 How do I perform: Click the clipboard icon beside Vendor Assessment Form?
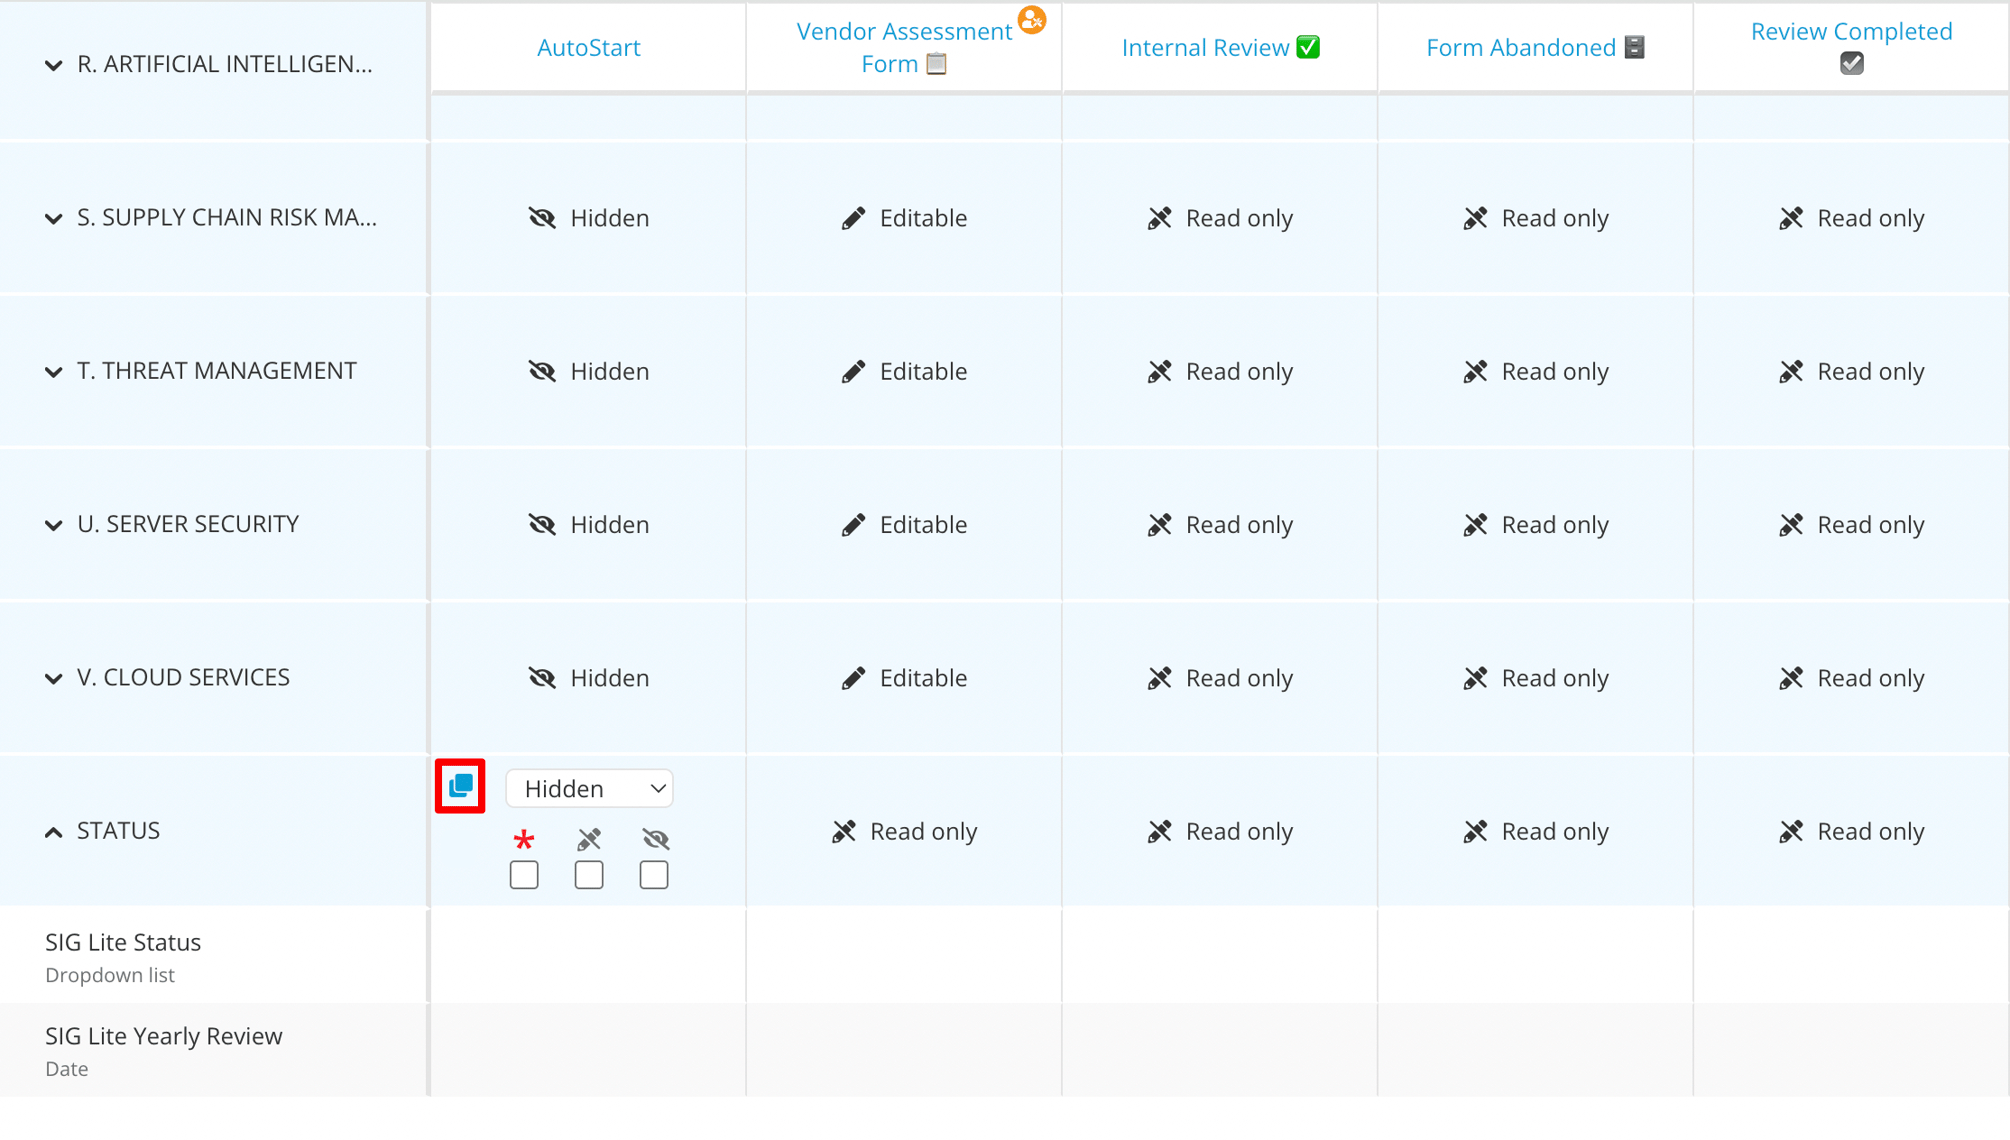[x=935, y=63]
